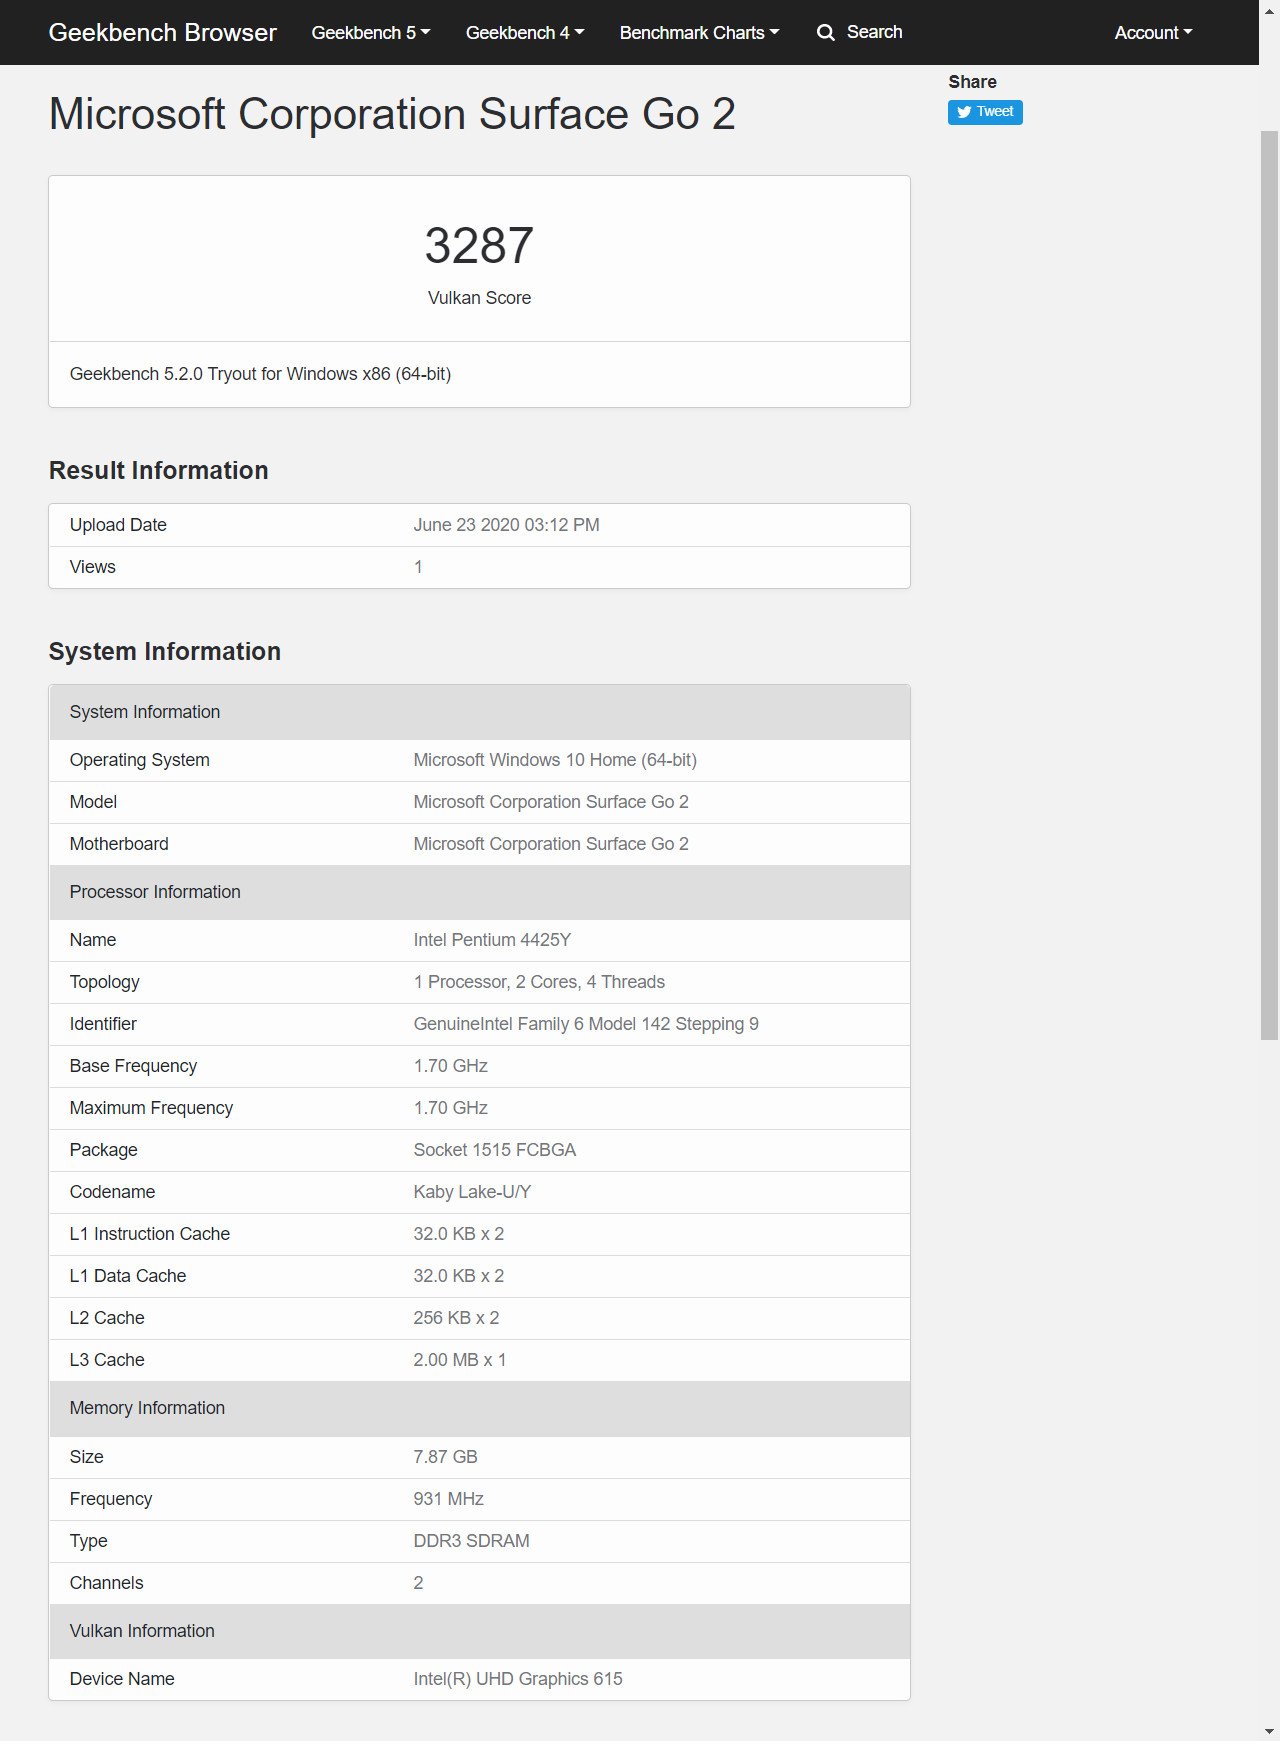Click the Search magnifier icon

point(825,32)
